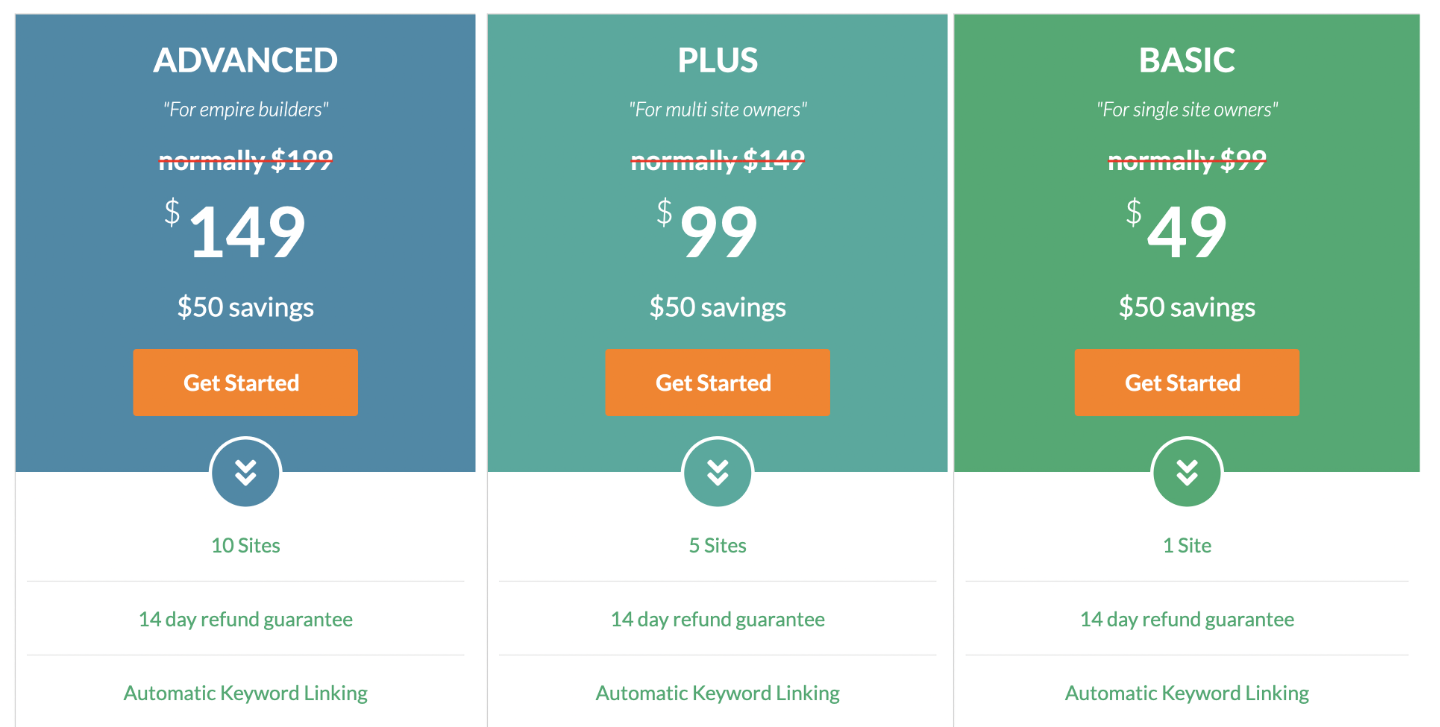Click the 10 Sites feature text
Screen dimensions: 1440x727
tap(245, 545)
